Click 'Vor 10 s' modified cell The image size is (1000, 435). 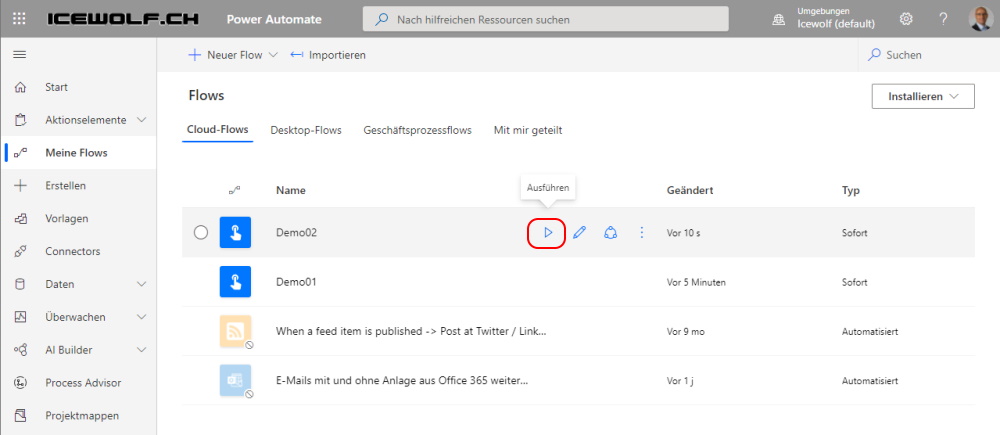point(684,233)
